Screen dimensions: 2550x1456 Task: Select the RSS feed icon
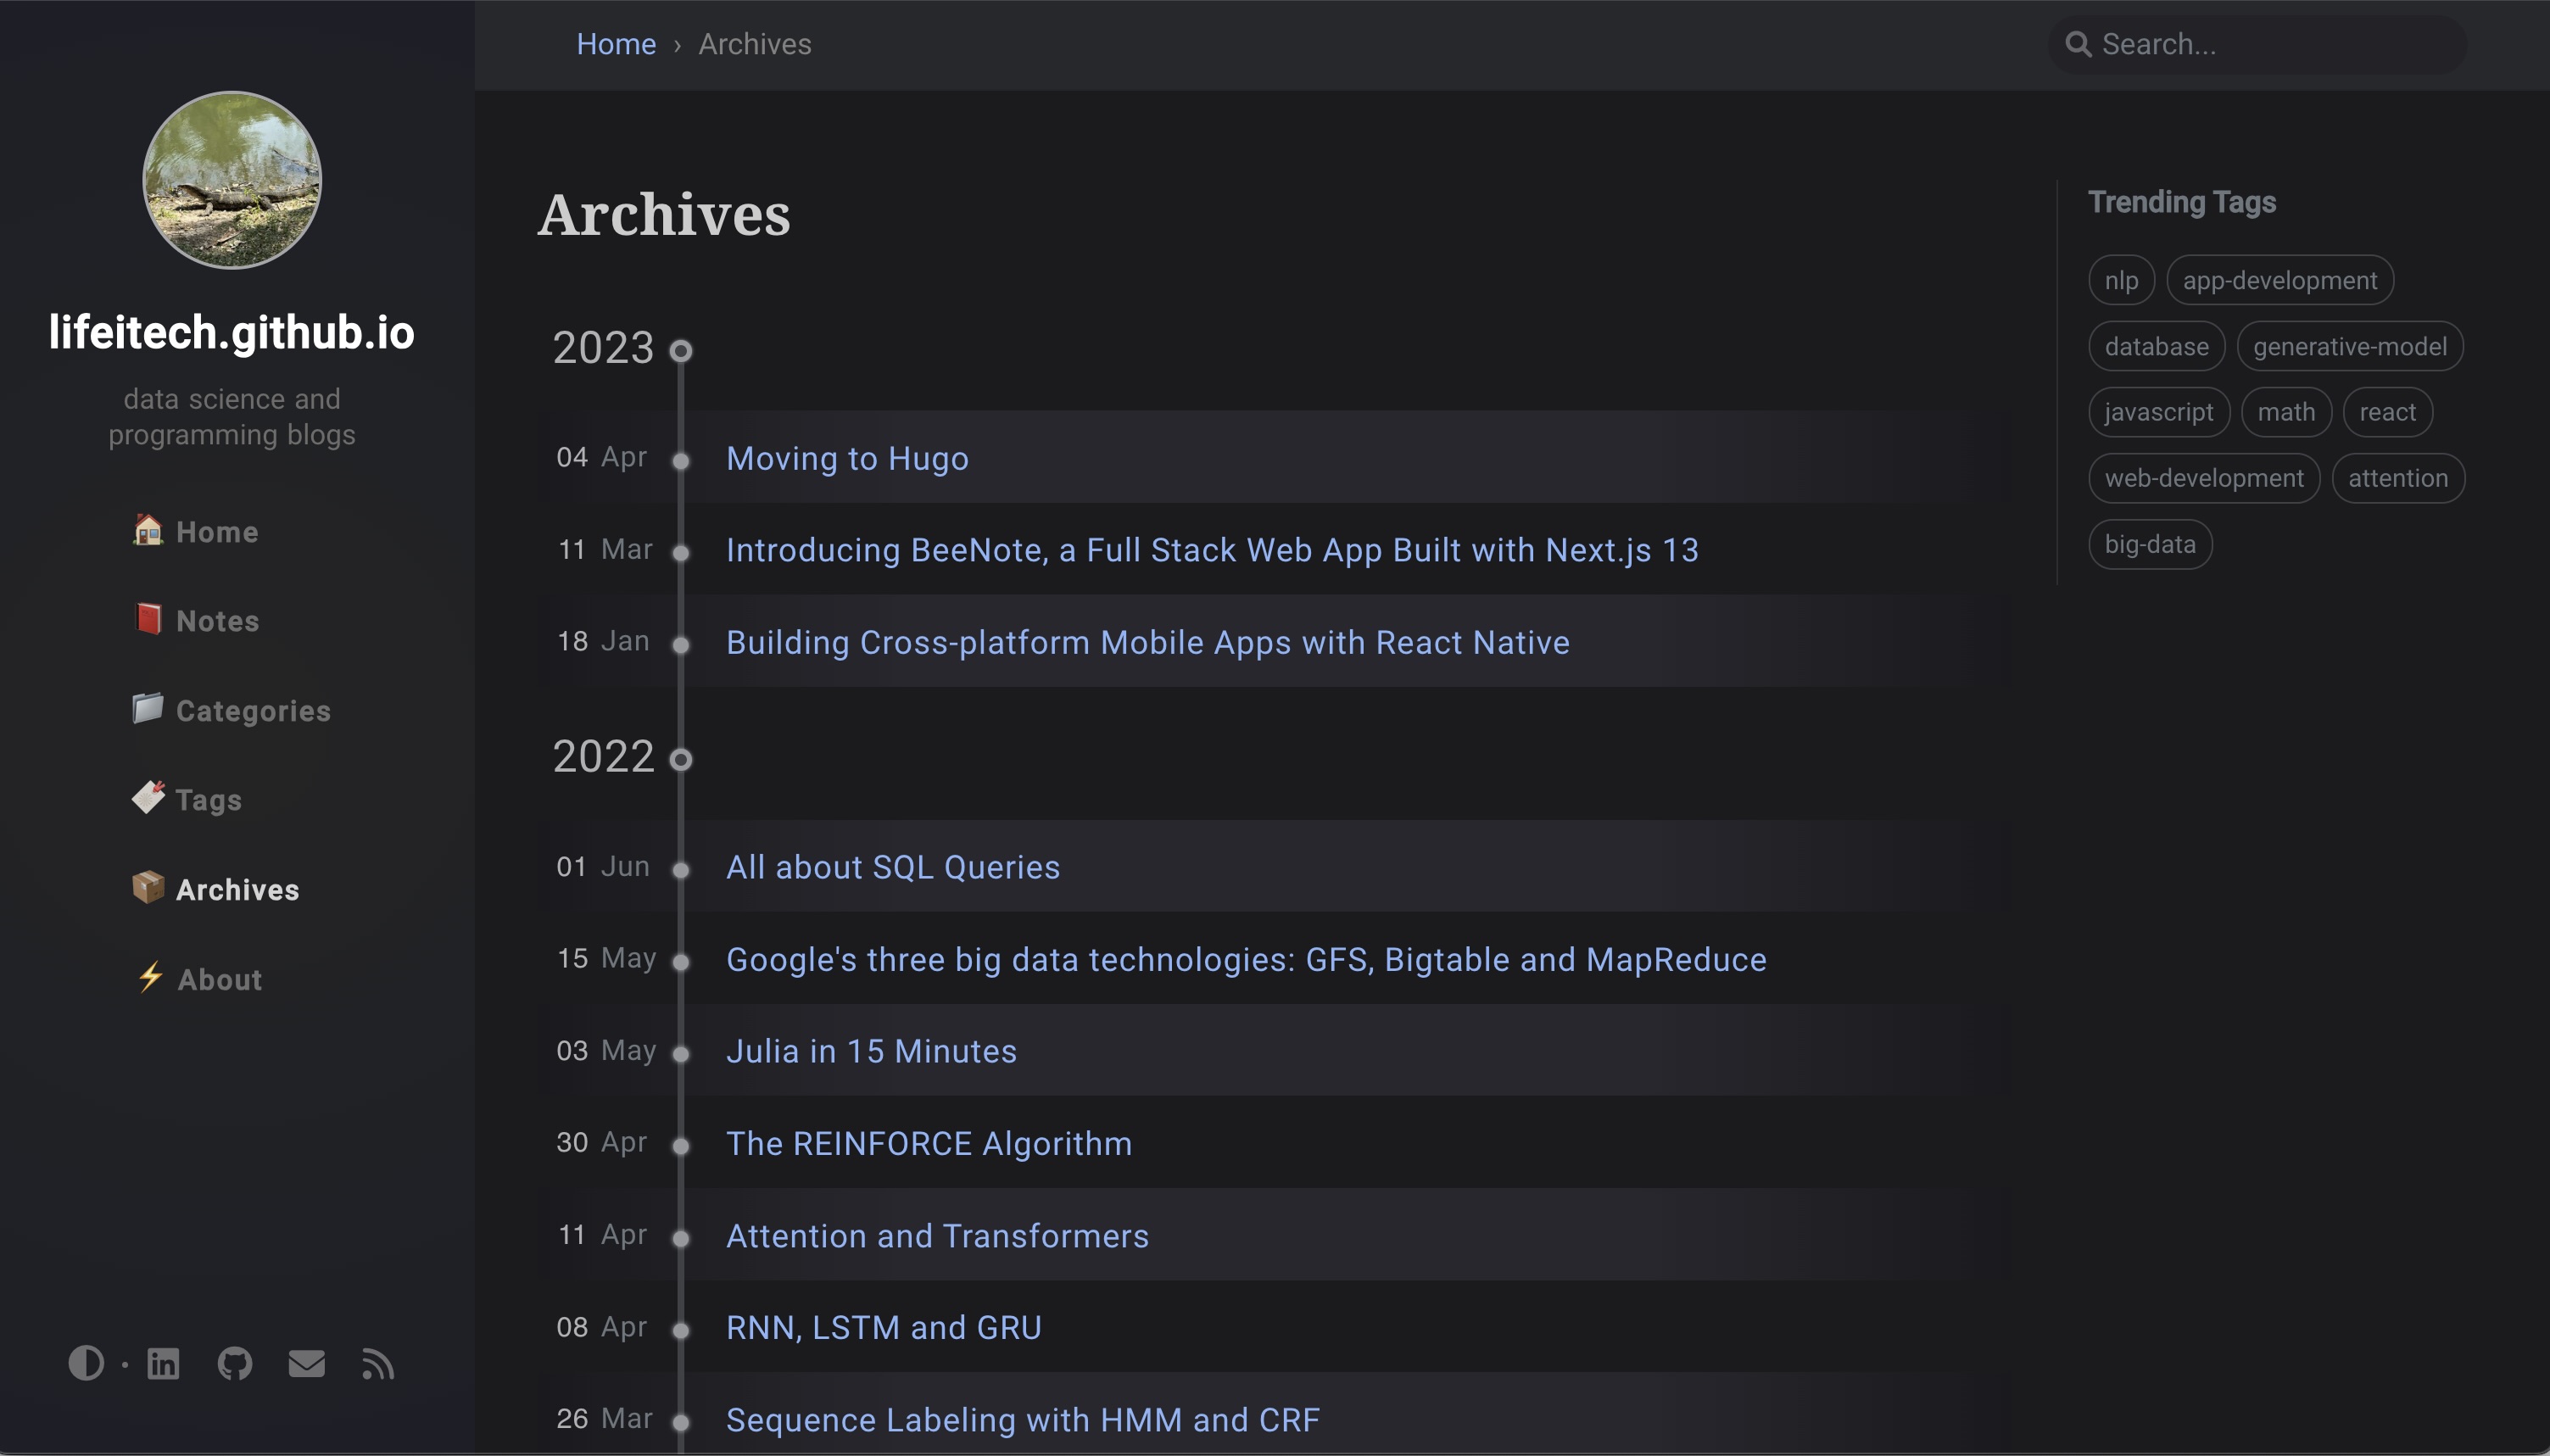coord(378,1365)
